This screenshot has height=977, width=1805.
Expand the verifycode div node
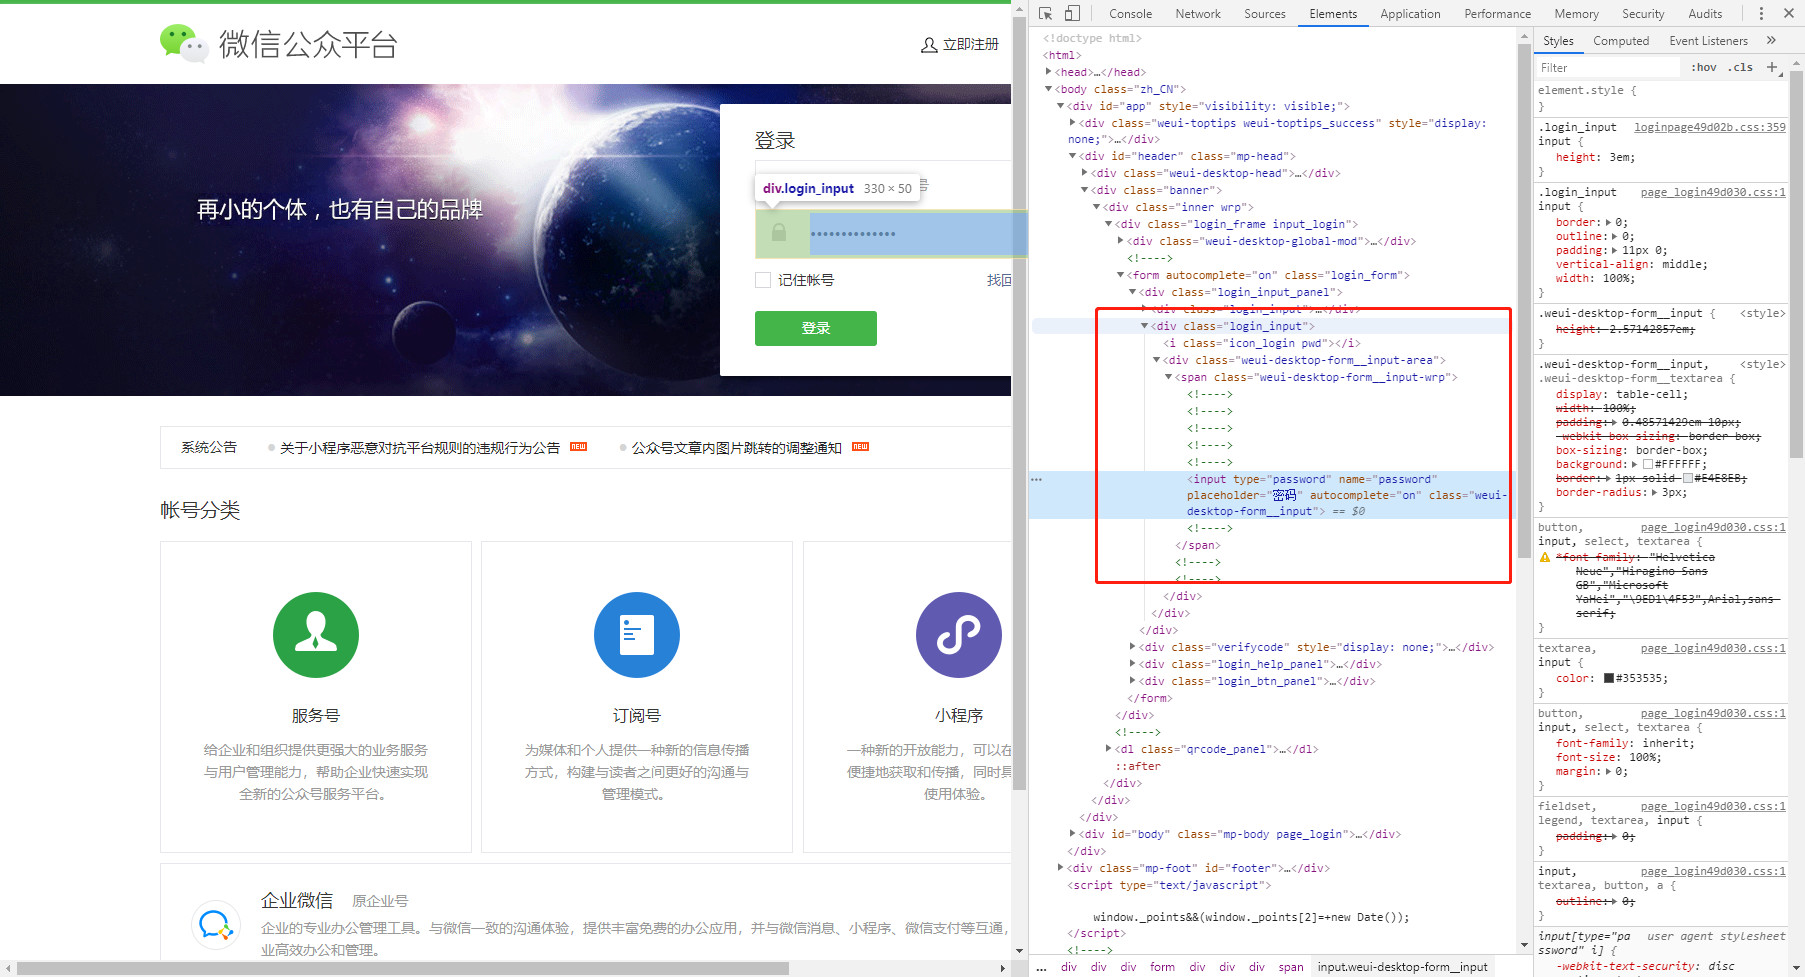(1132, 647)
